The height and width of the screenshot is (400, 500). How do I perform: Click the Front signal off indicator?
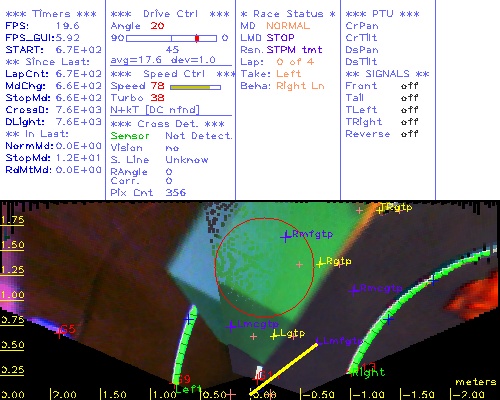click(x=409, y=86)
